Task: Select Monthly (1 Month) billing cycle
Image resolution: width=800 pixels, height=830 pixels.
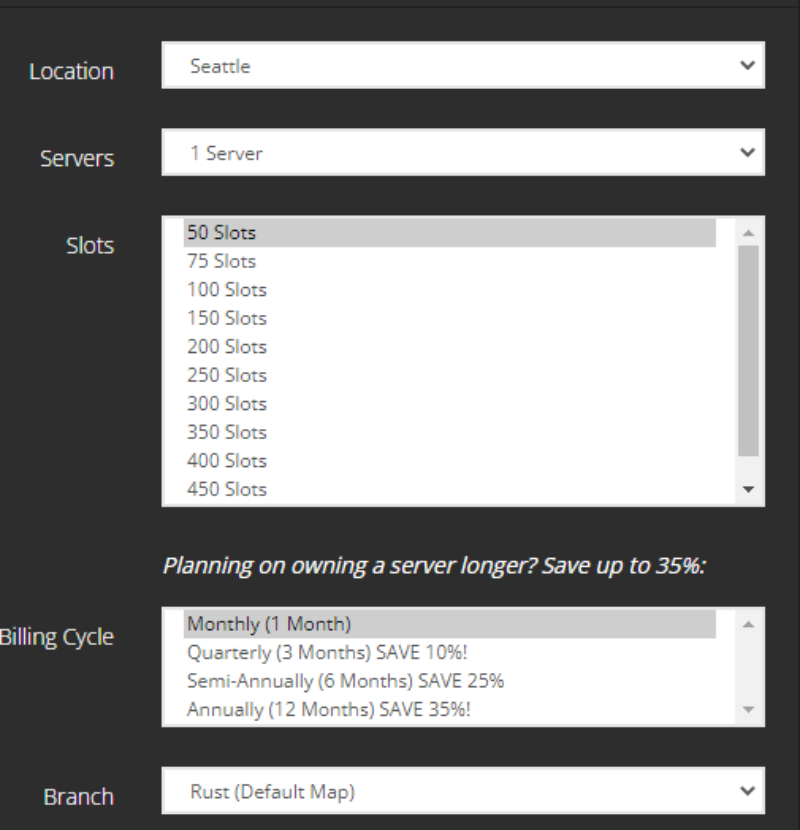Action: point(450,624)
